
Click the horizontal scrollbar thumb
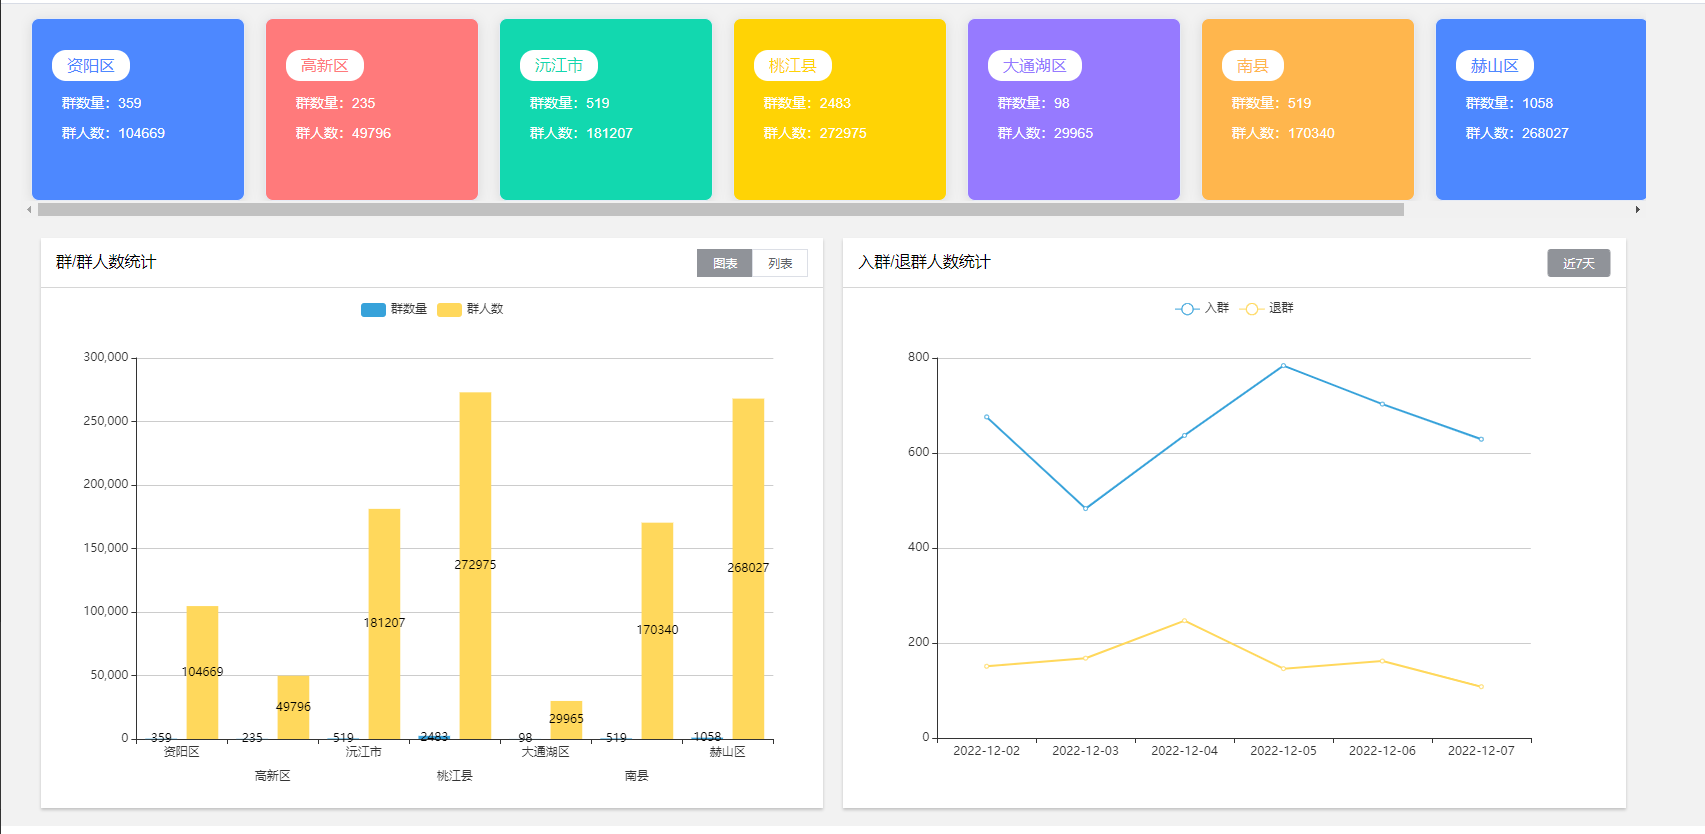(720, 210)
